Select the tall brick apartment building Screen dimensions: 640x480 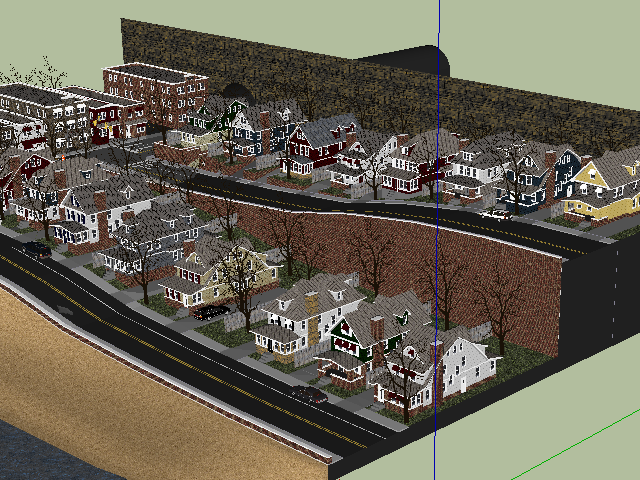156,94
